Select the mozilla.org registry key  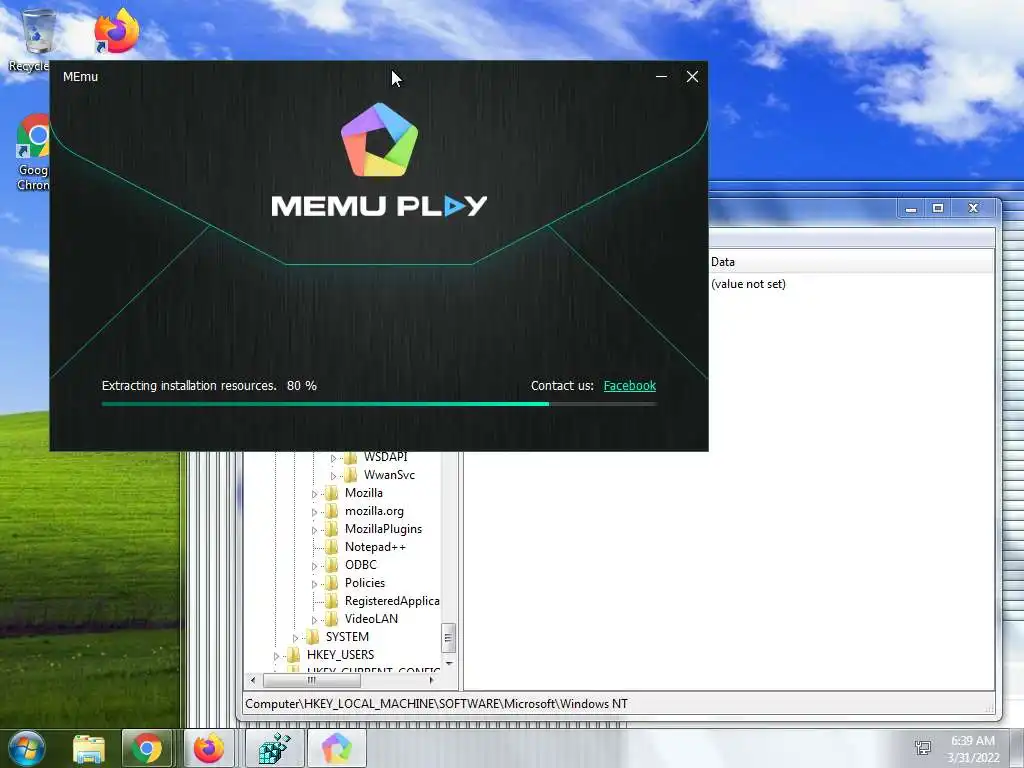tap(374, 511)
